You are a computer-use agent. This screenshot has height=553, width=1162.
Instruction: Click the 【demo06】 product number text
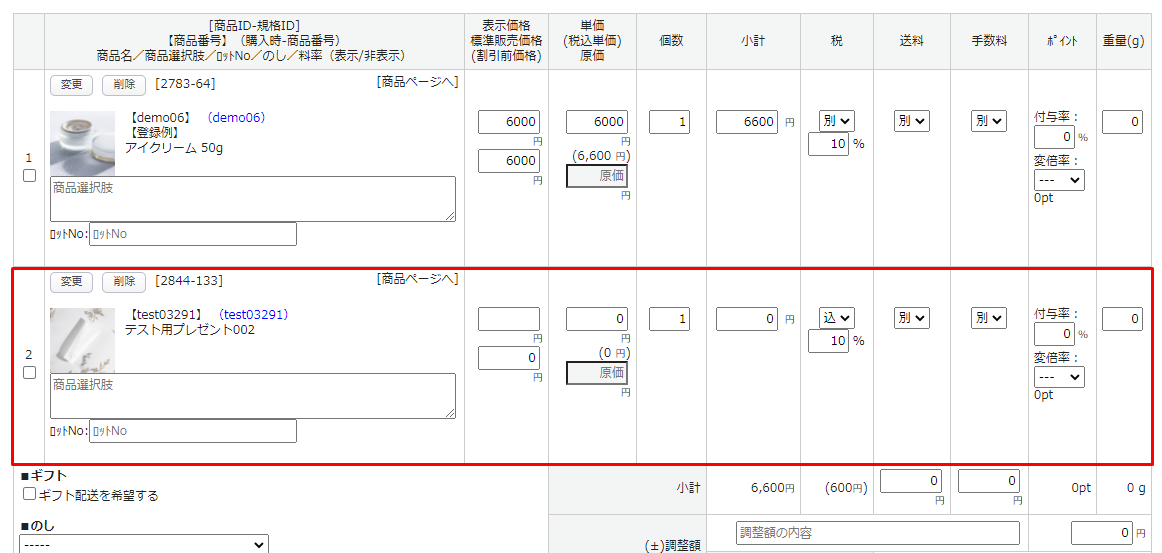pyautogui.click(x=161, y=117)
